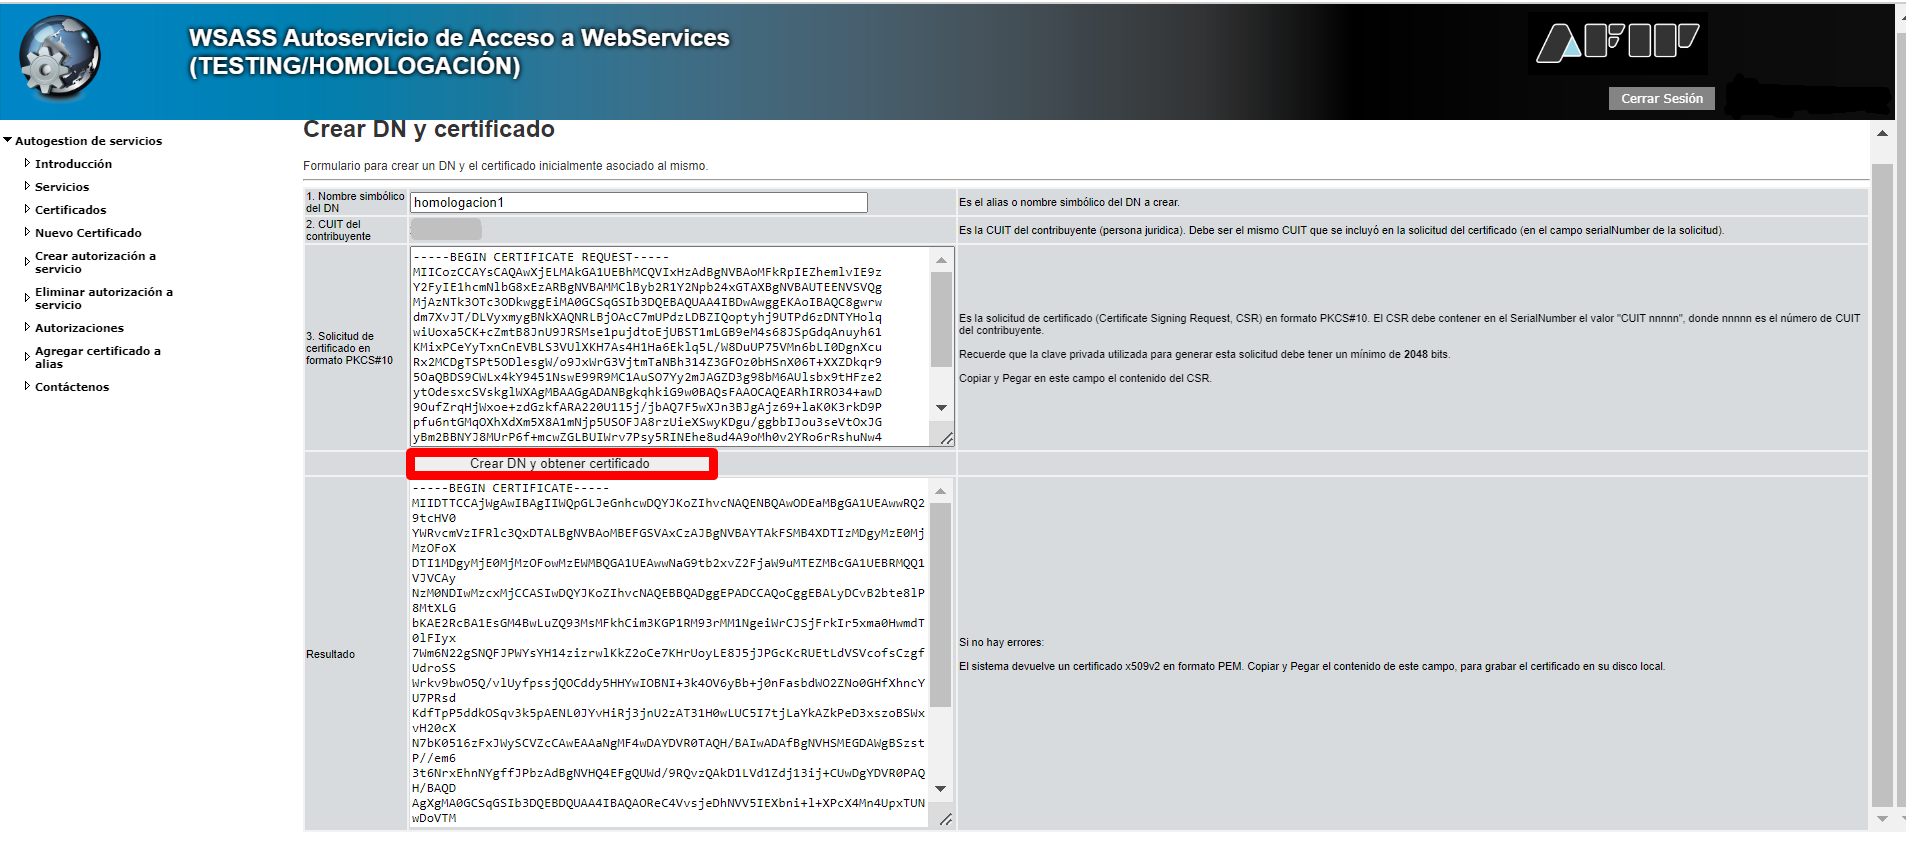The width and height of the screenshot is (1906, 848).
Task: Click the 'Recuerde que la clave privada' note
Action: tap(1204, 354)
